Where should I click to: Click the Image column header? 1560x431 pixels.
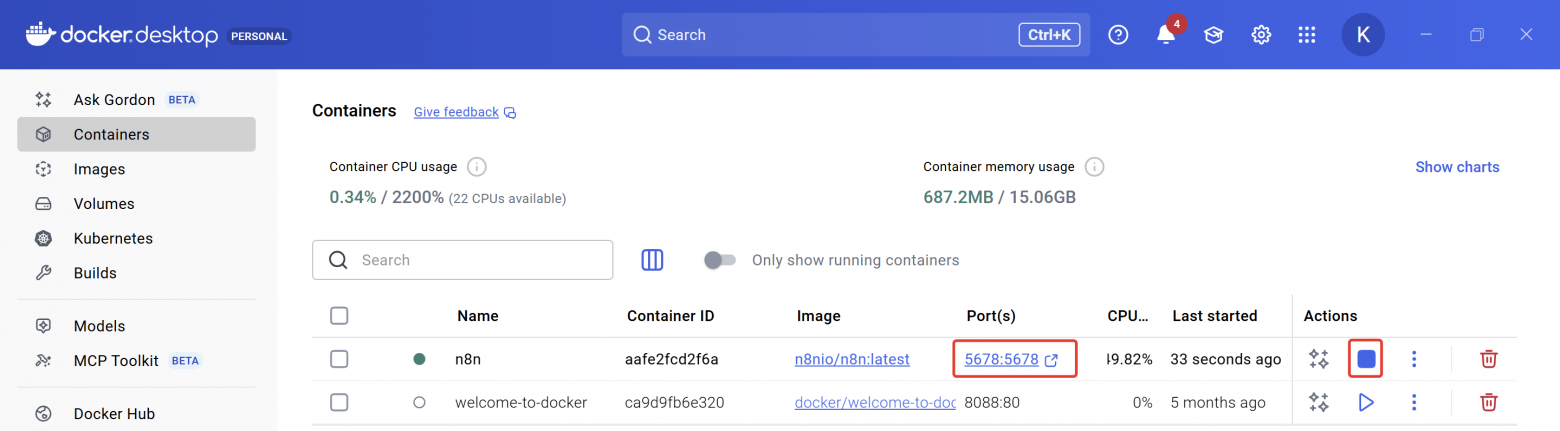click(x=819, y=316)
